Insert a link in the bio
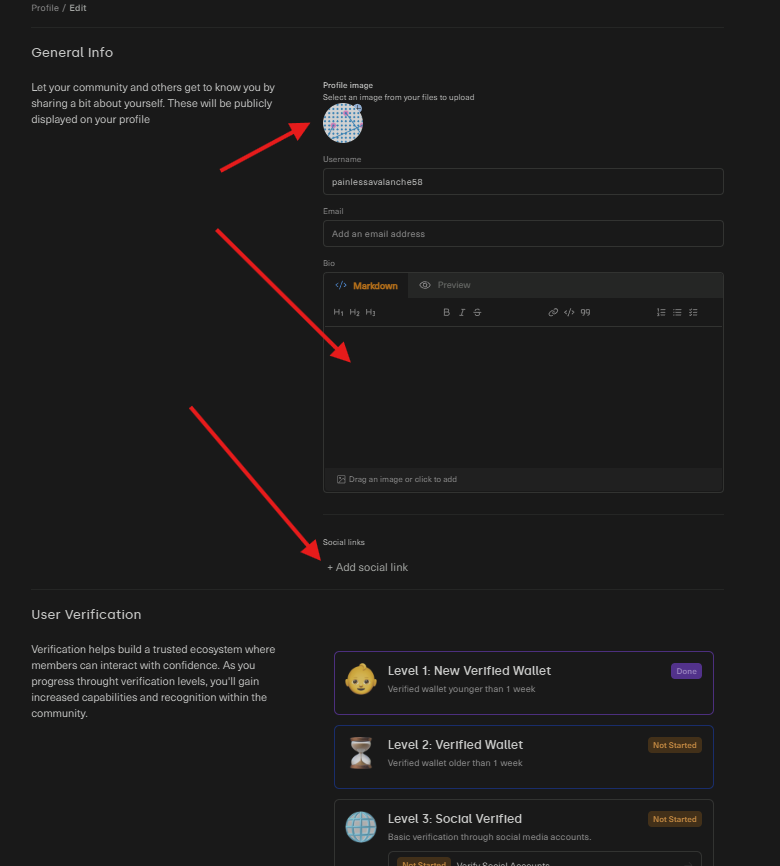Image resolution: width=780 pixels, height=866 pixels. coord(553,313)
